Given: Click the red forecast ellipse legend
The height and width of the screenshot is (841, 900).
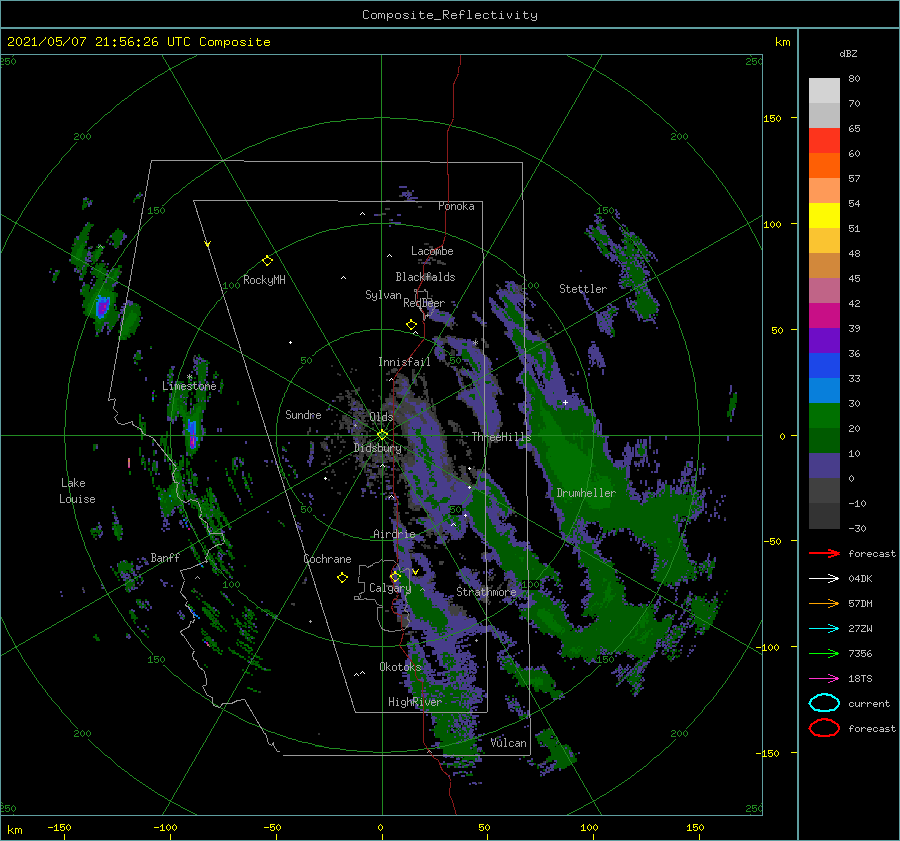Looking at the screenshot, I should coord(824,728).
